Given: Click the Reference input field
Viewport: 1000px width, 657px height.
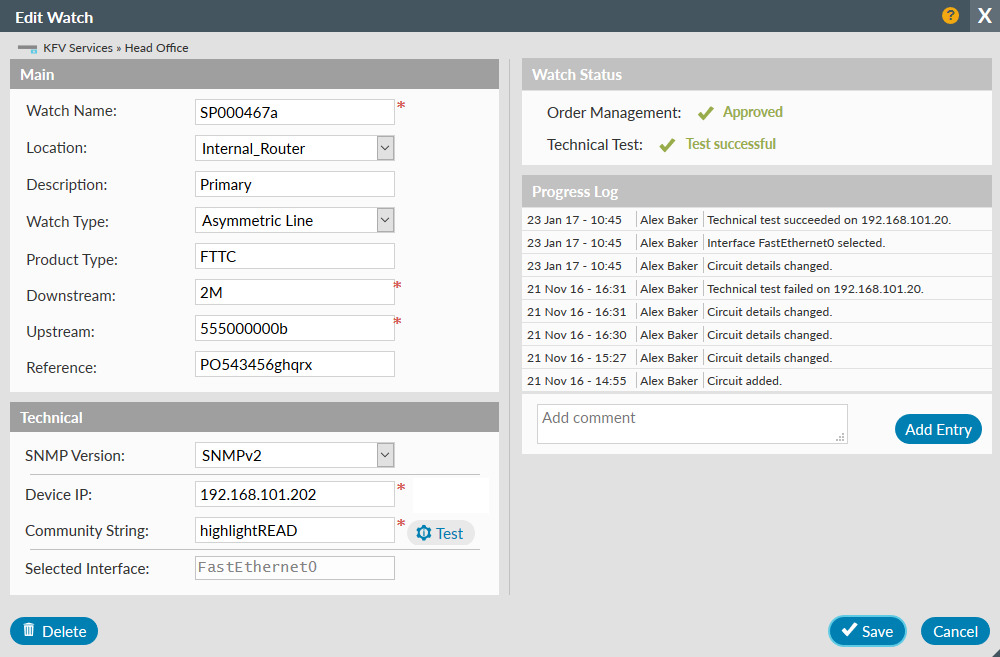Looking at the screenshot, I should coord(295,365).
